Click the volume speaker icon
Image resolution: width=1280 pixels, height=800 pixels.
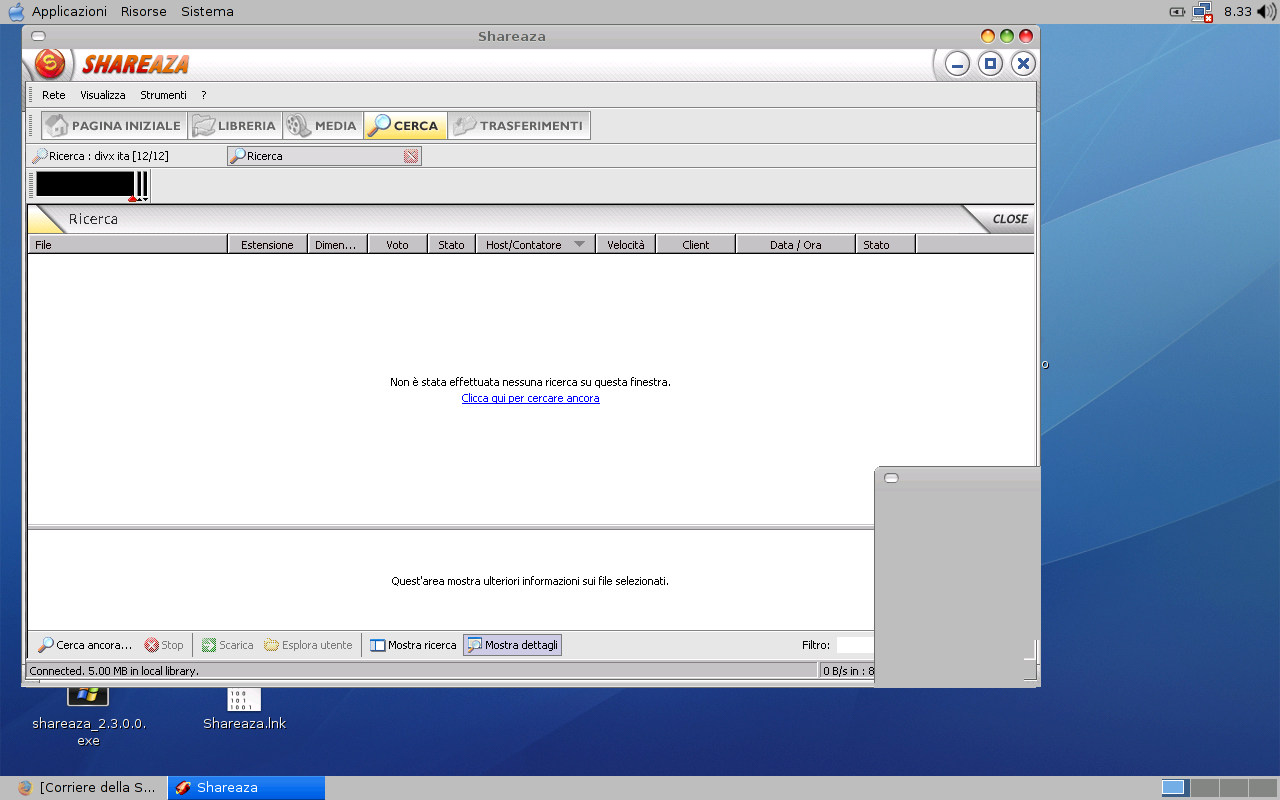pos(1266,12)
